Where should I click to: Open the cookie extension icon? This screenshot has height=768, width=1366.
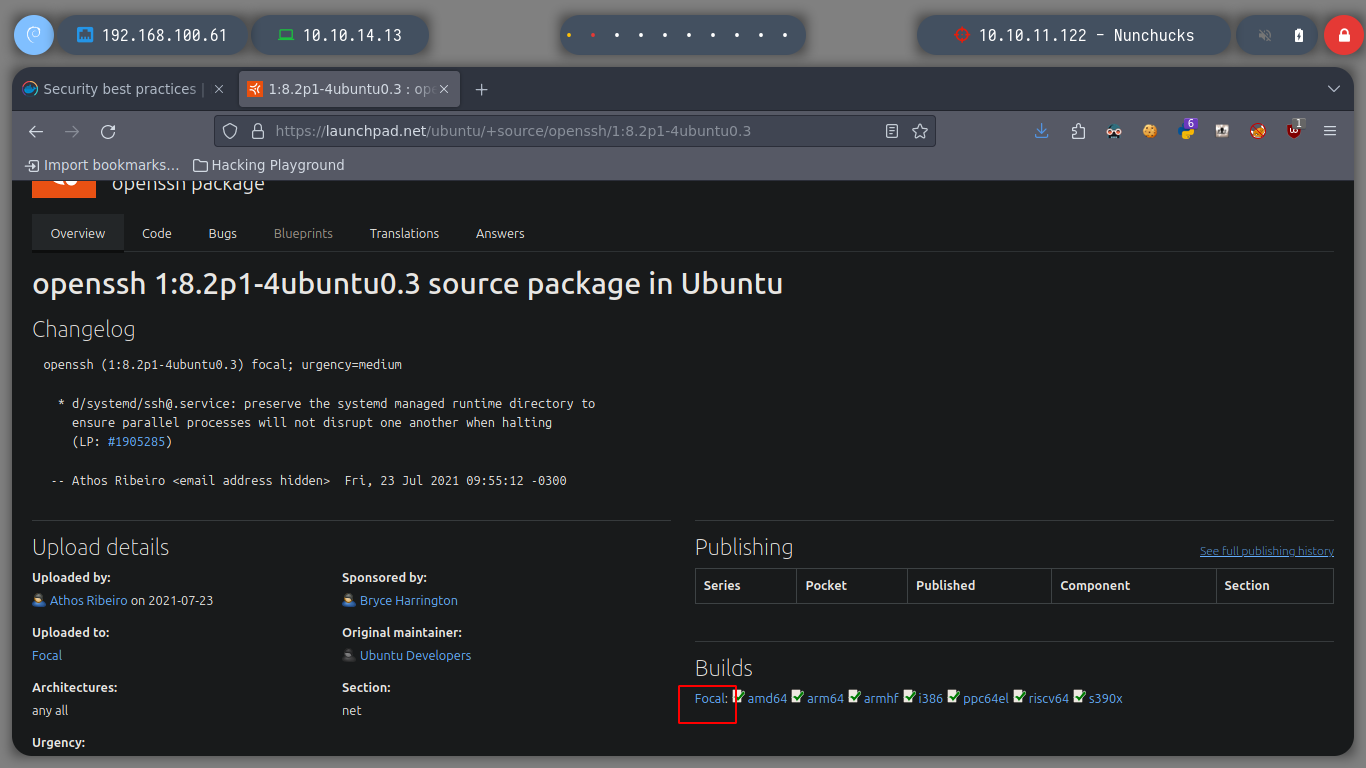(x=1150, y=131)
